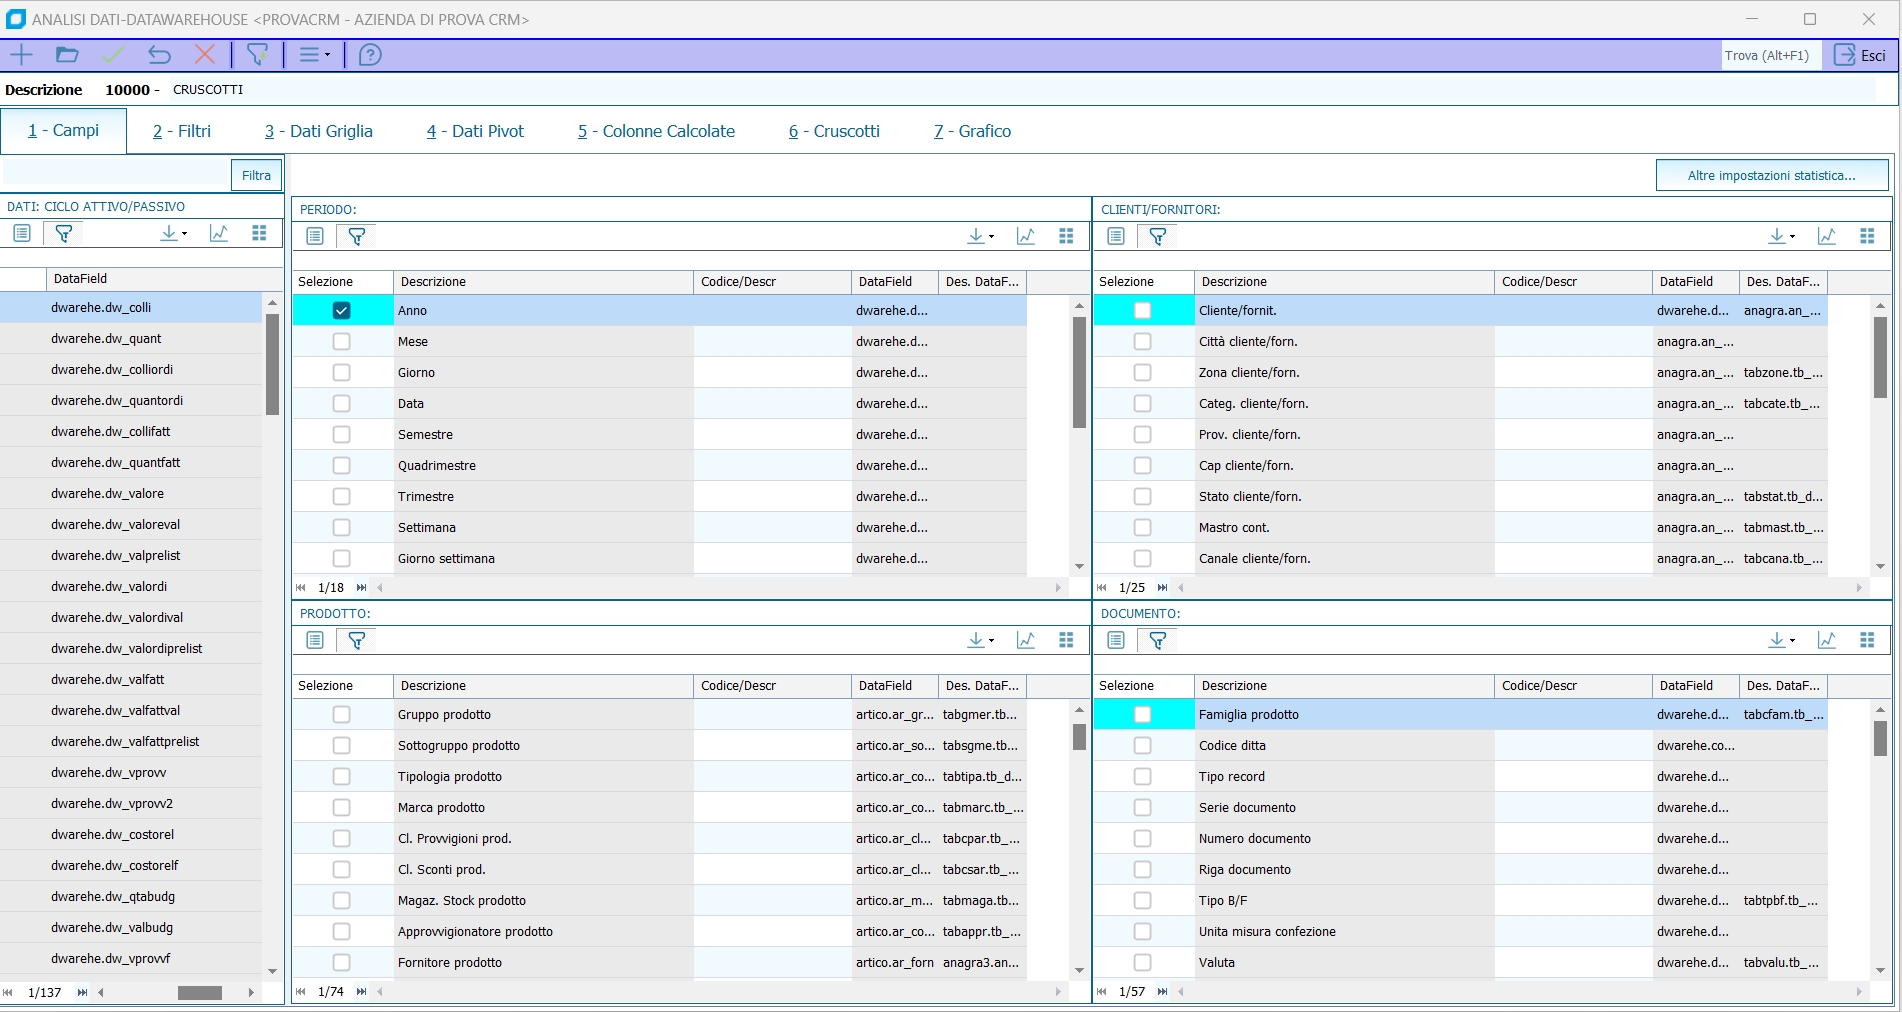
Task: Click the red Delete X toolbar icon
Action: click(205, 55)
